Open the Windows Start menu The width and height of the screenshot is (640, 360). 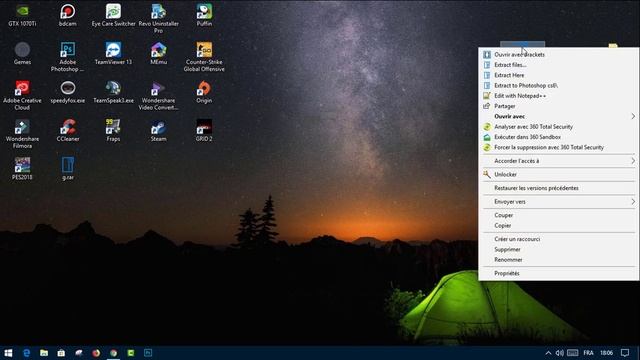pyautogui.click(x=8, y=353)
